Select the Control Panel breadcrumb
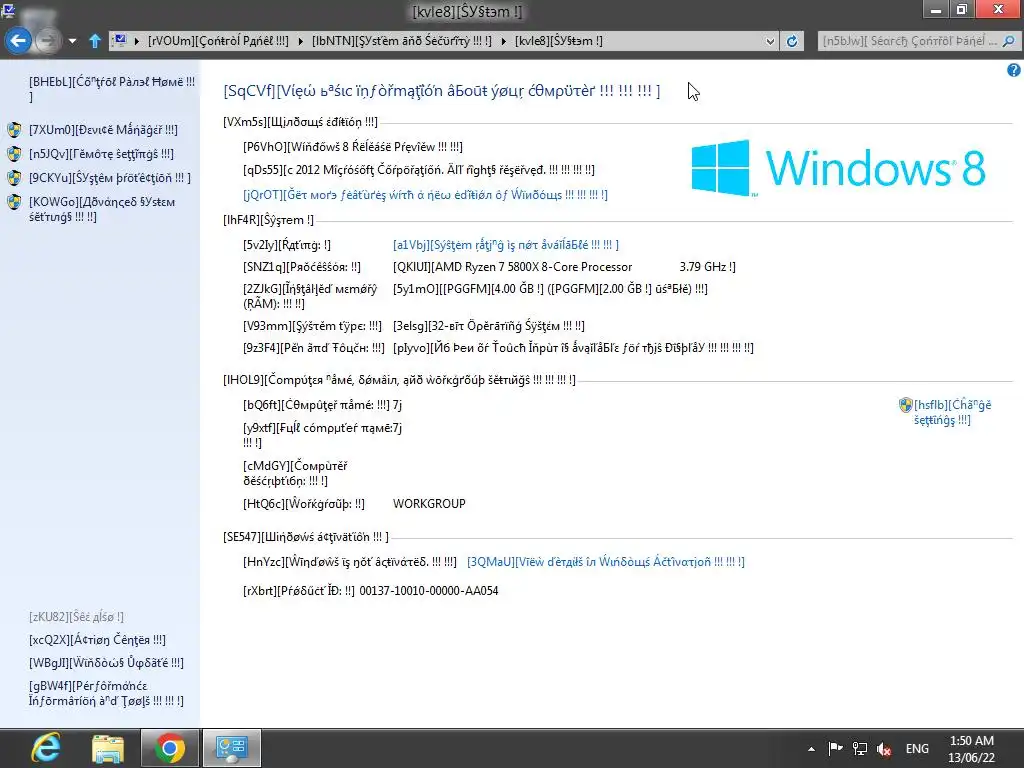The width and height of the screenshot is (1024, 768). [218, 40]
